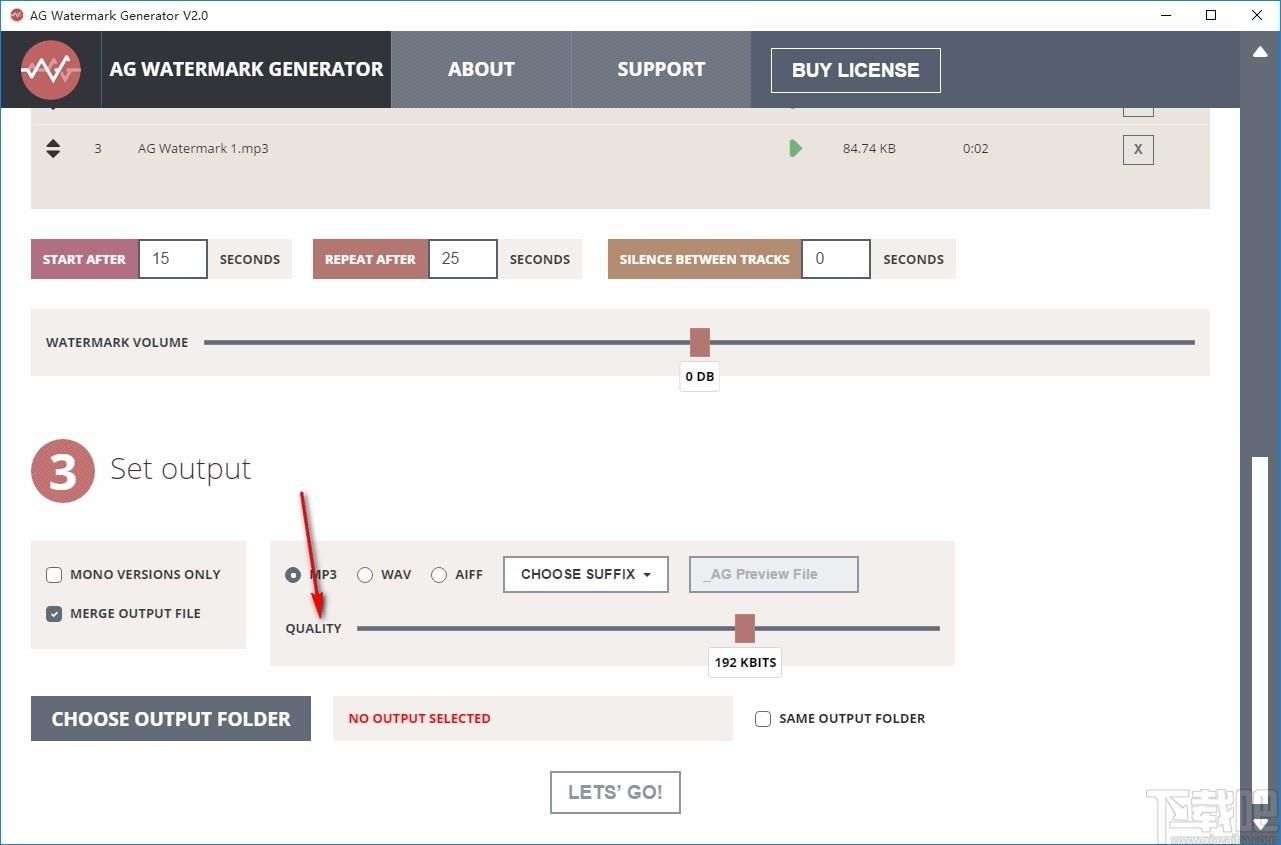Image resolution: width=1281 pixels, height=845 pixels.
Task: Uncheck Merge Output File checkbox
Action: [x=54, y=614]
